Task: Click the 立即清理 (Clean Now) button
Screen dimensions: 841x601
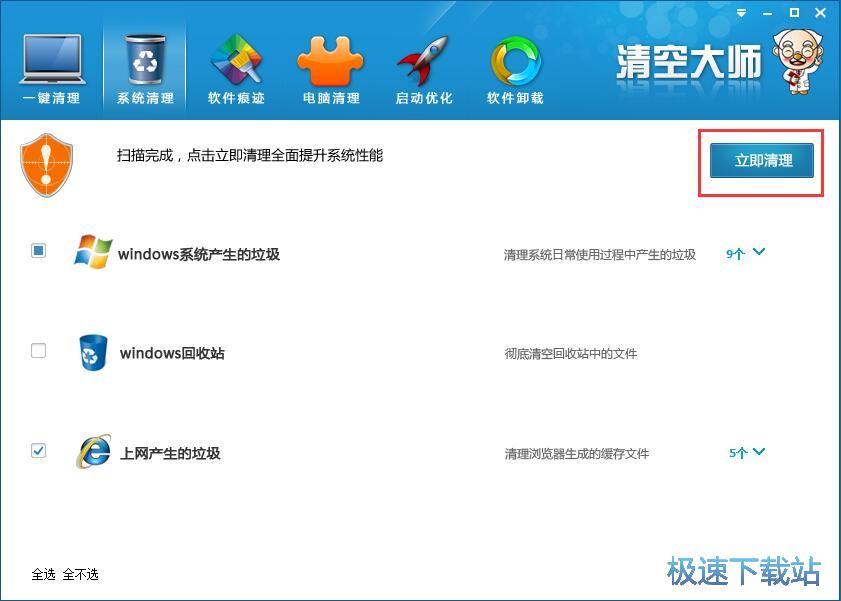Action: 760,161
